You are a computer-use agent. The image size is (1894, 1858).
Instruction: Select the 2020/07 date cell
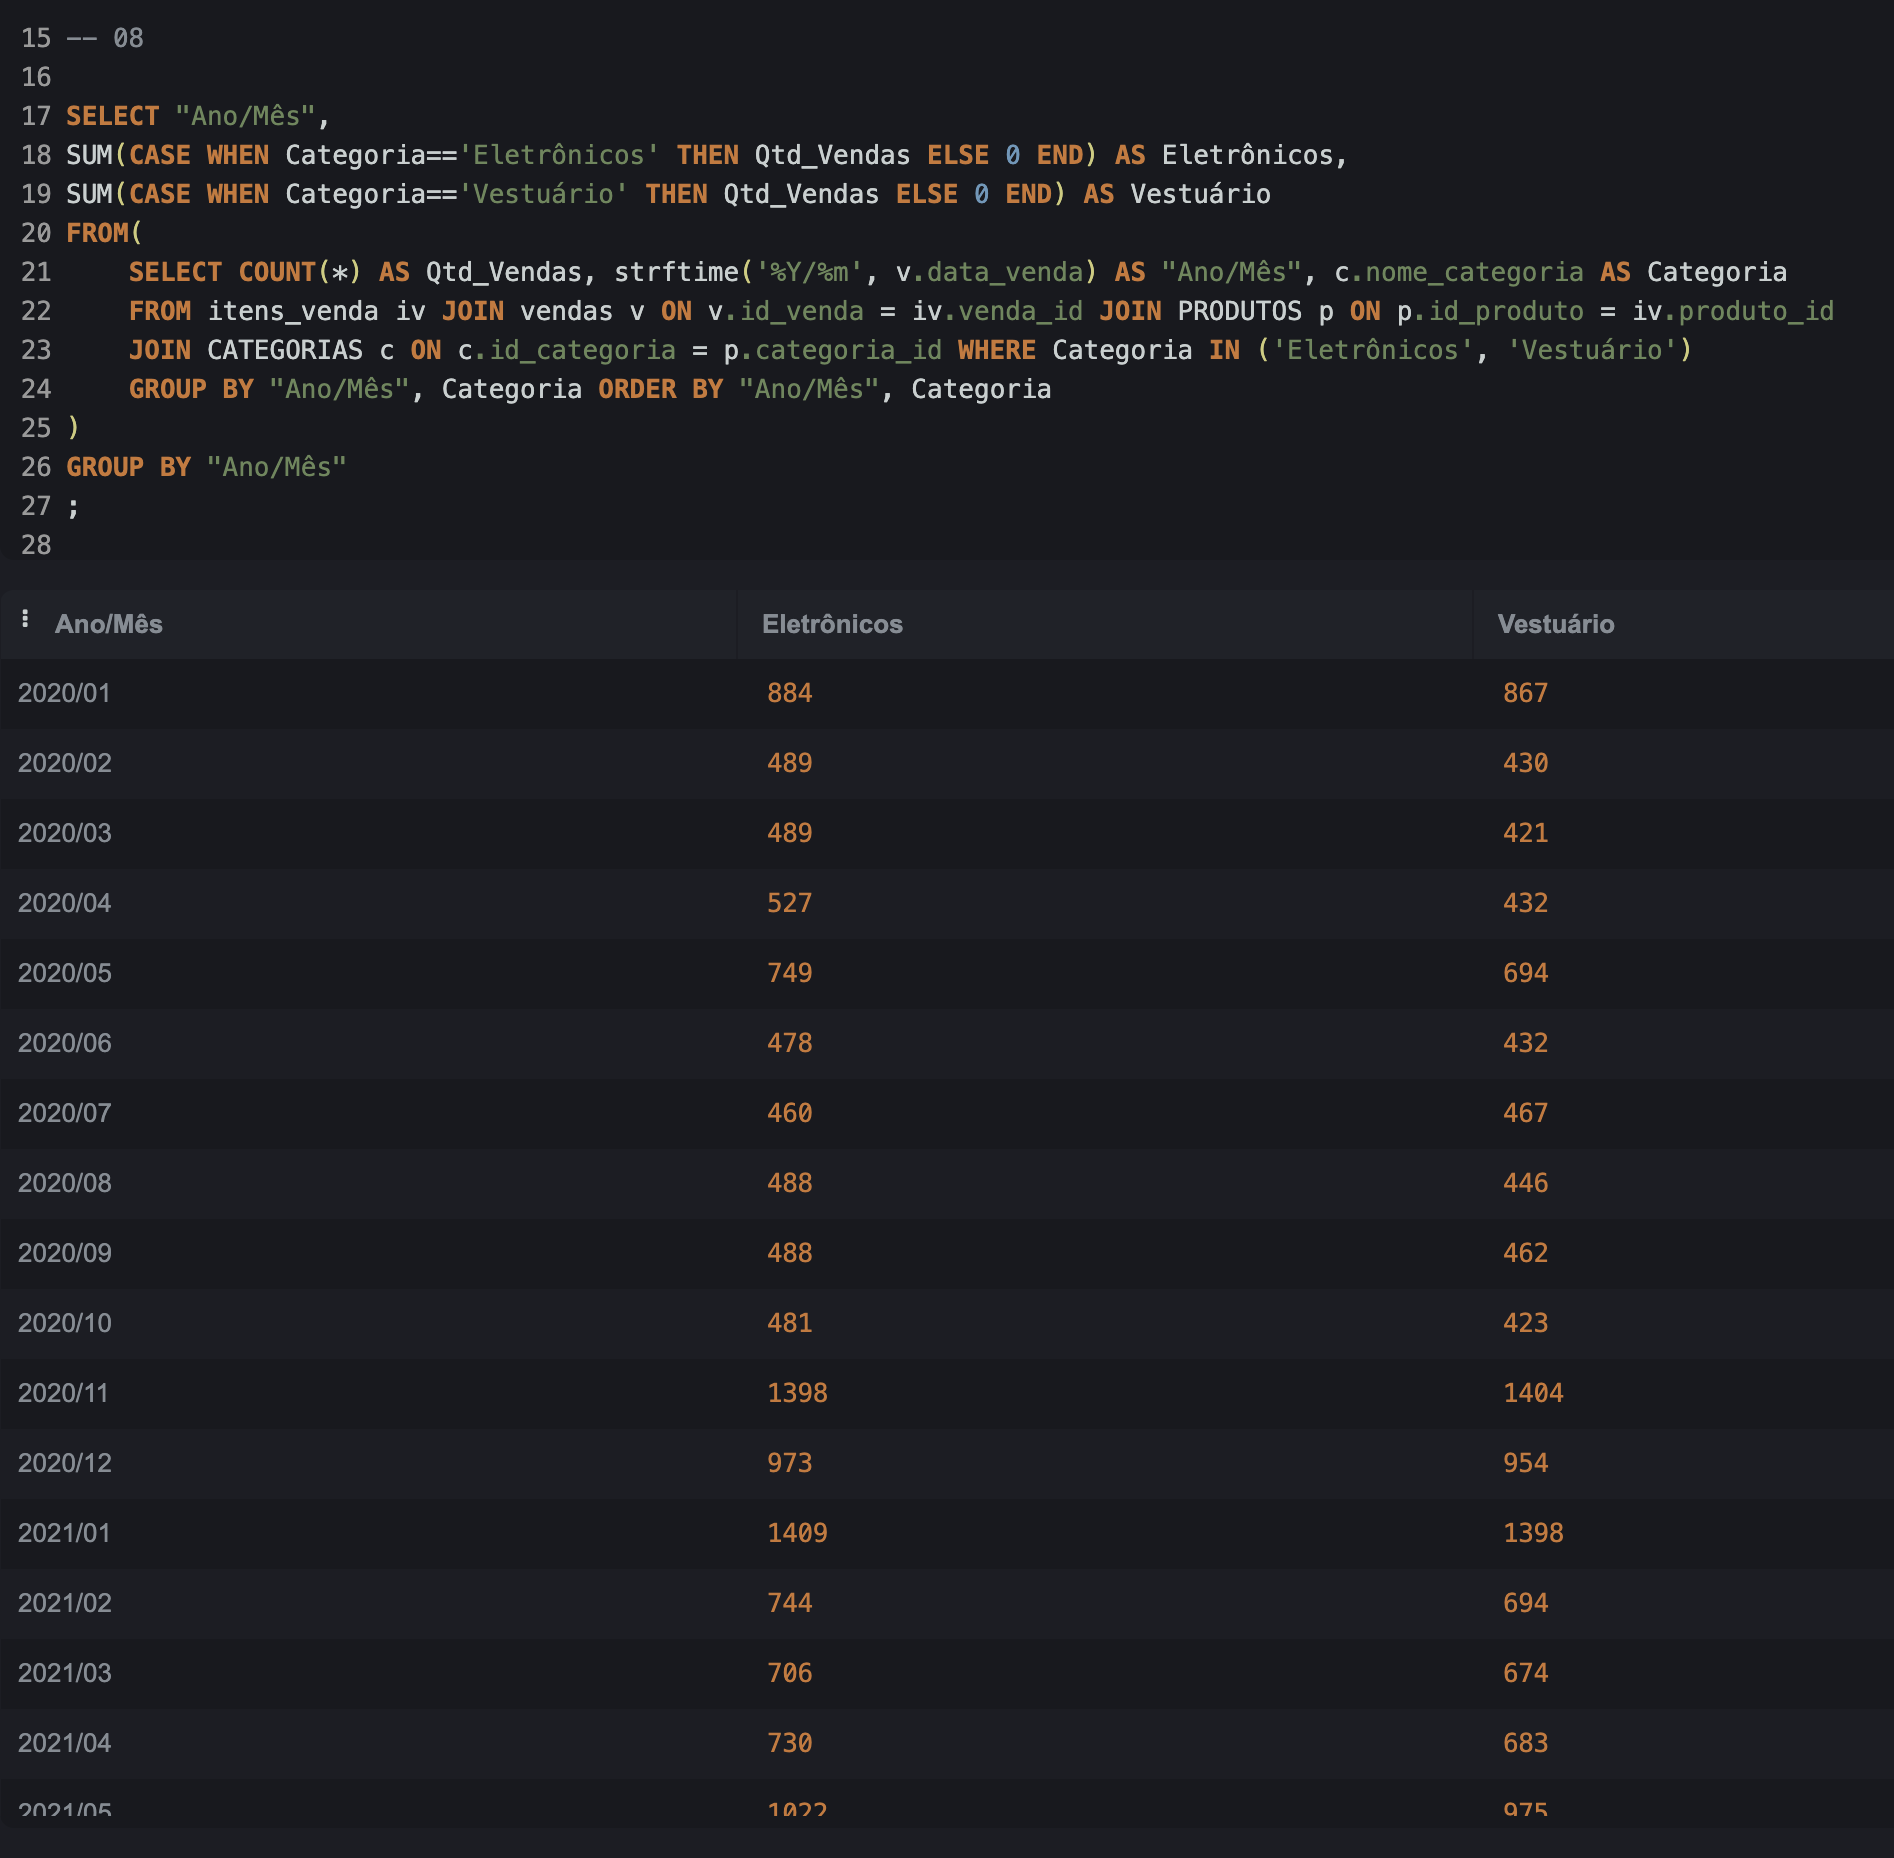65,1113
